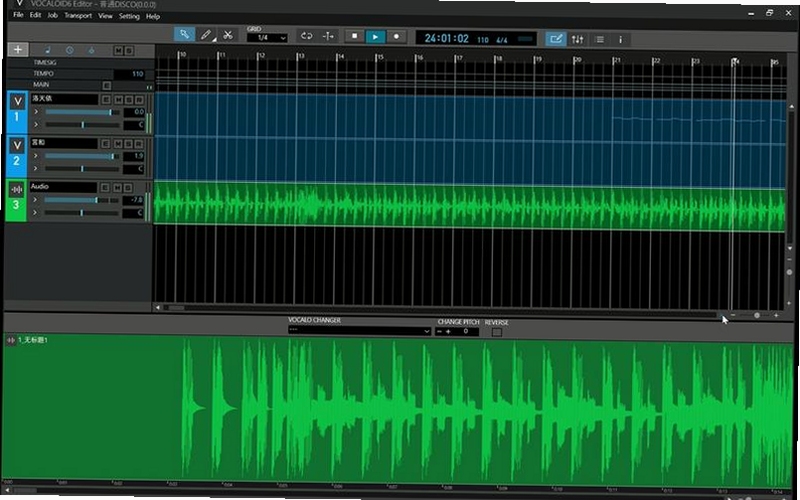Open the list view icon in toolbar
Screen dimensions: 800x500
pos(599,39)
